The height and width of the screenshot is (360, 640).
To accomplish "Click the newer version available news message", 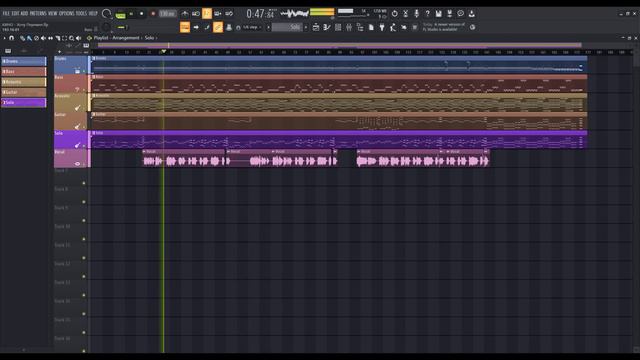I will tap(444, 27).
